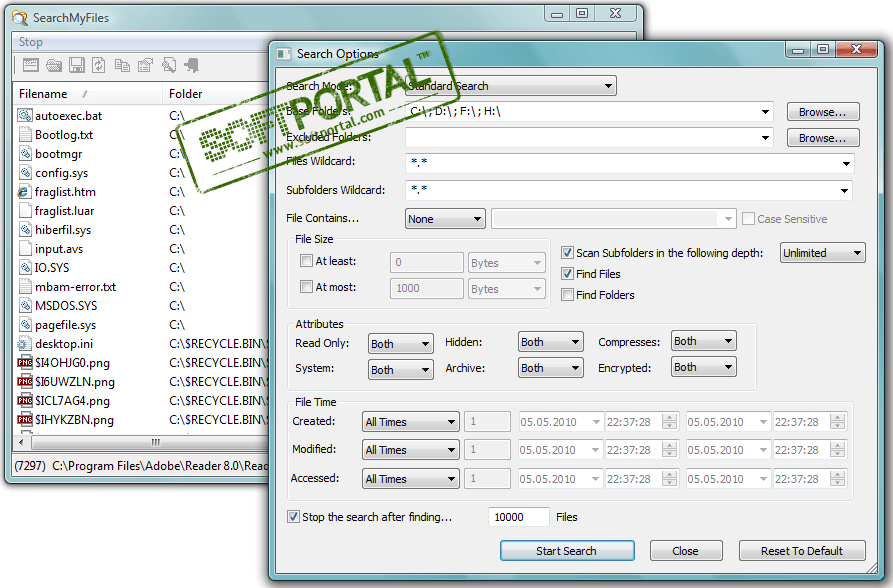Open the Files Wildcard dropdown arrow
Image resolution: width=893 pixels, height=588 pixels.
coord(846,164)
